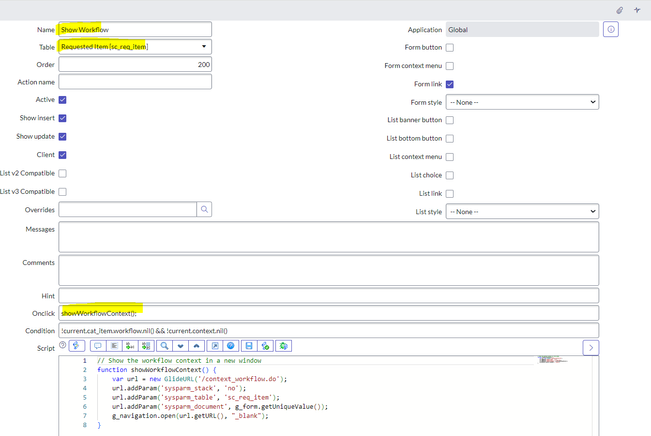Check the List banner button checkbox
The image size is (651, 436).
pos(450,120)
